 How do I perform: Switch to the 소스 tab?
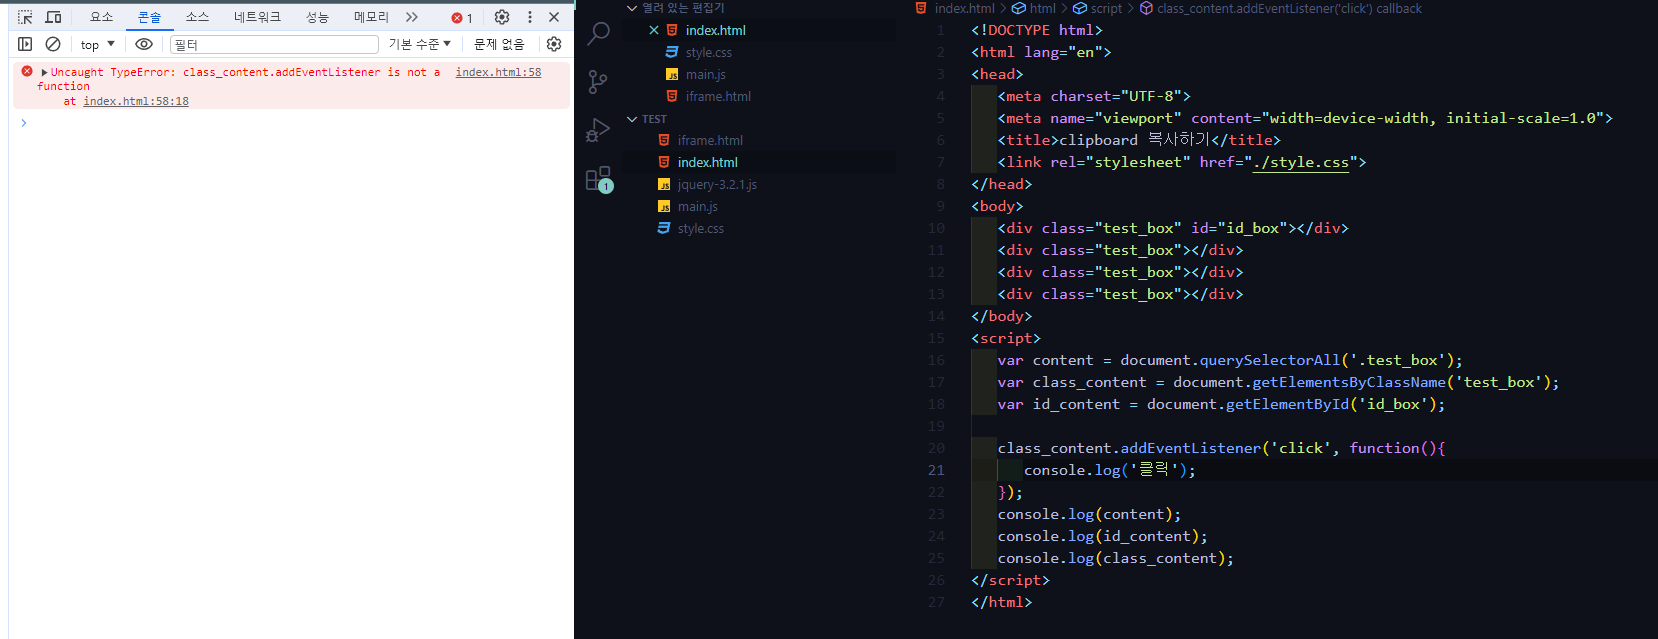(x=197, y=17)
